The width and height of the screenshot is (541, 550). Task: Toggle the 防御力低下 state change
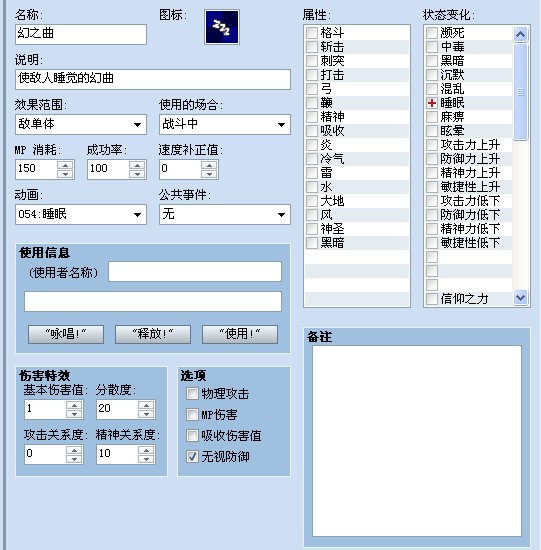pos(432,215)
